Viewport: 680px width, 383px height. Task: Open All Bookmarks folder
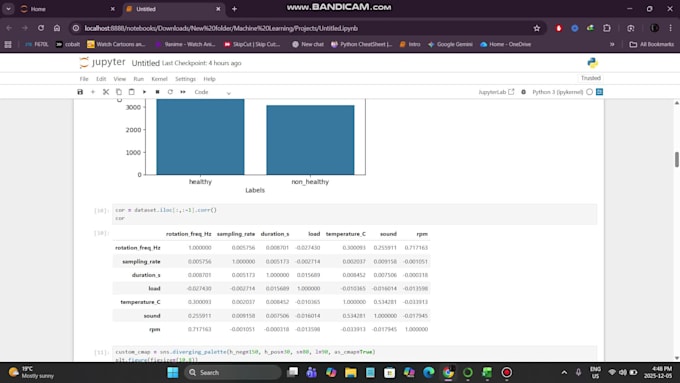(651, 44)
